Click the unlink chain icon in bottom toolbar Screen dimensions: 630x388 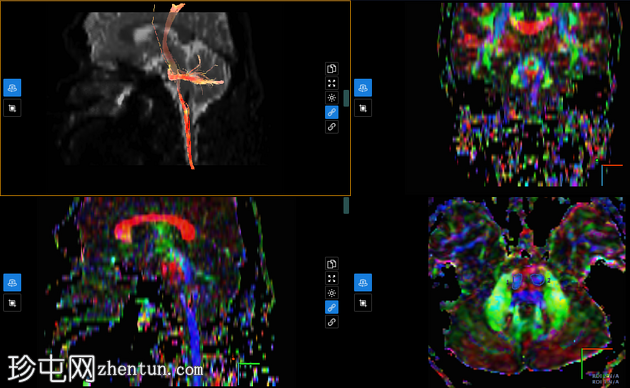click(x=331, y=322)
